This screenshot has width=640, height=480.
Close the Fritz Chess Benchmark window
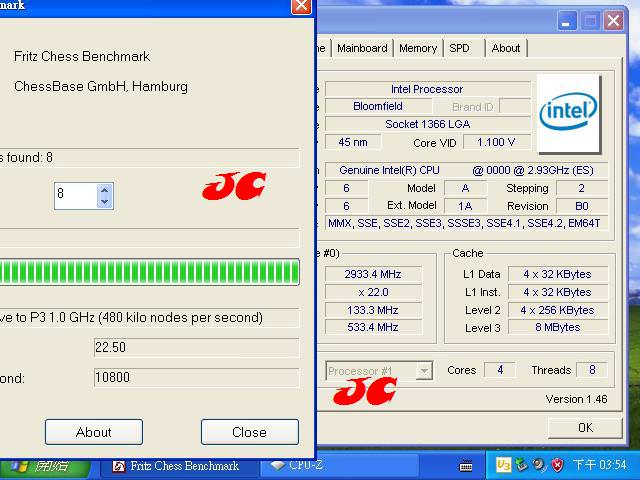[x=301, y=5]
